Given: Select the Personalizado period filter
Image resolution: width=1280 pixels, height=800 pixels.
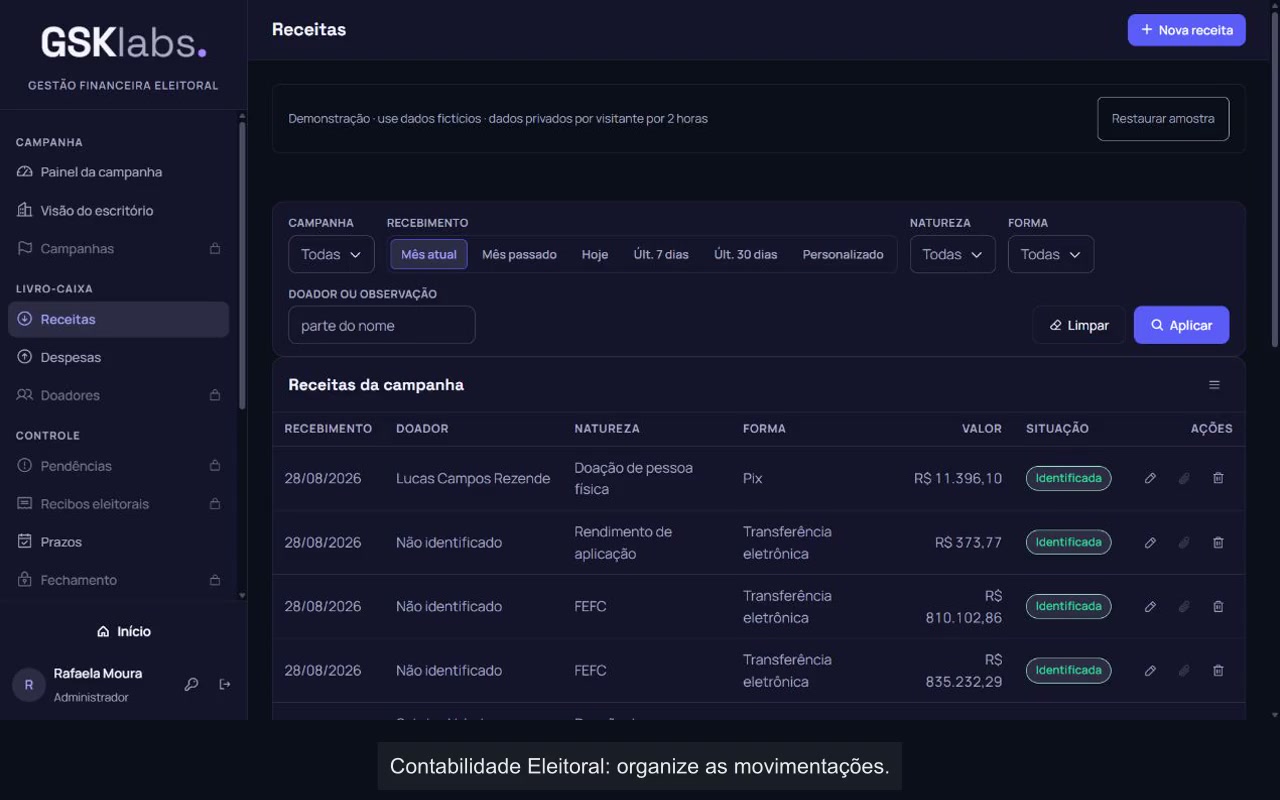Looking at the screenshot, I should [x=843, y=254].
